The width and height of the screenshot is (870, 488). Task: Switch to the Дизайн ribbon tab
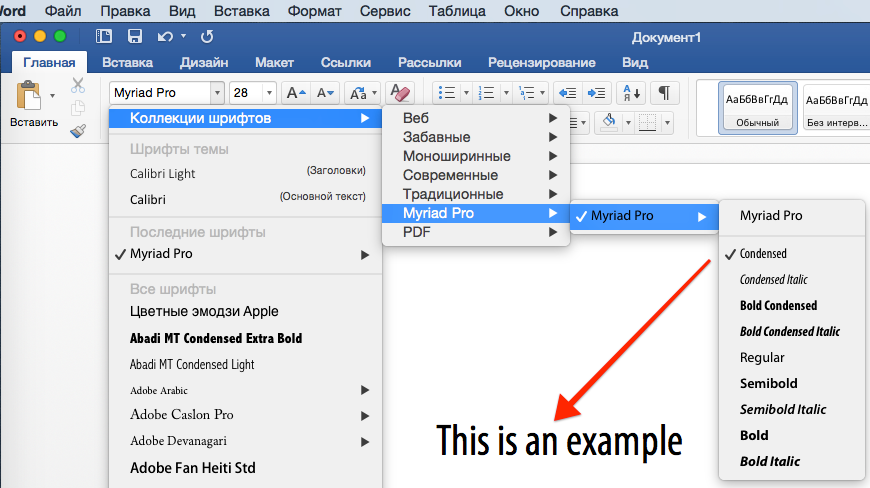[204, 63]
